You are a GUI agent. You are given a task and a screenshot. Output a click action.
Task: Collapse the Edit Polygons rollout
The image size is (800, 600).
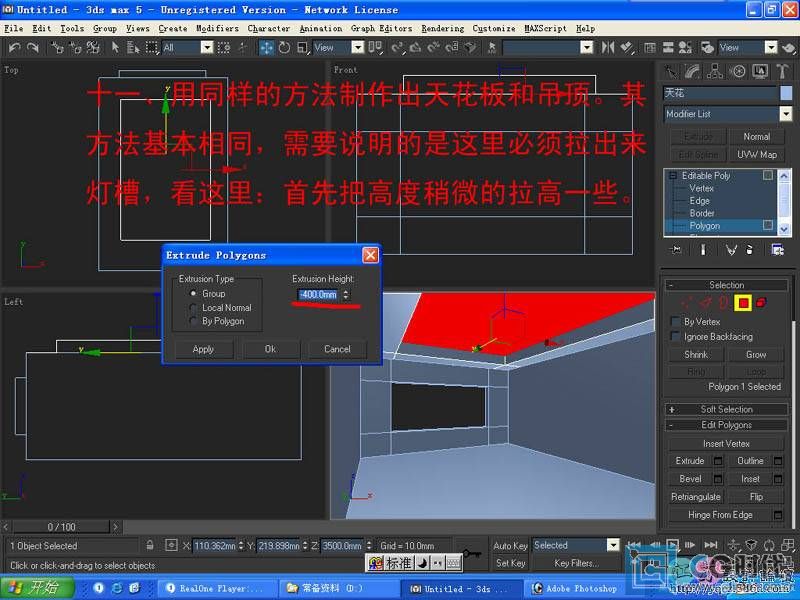[x=727, y=425]
